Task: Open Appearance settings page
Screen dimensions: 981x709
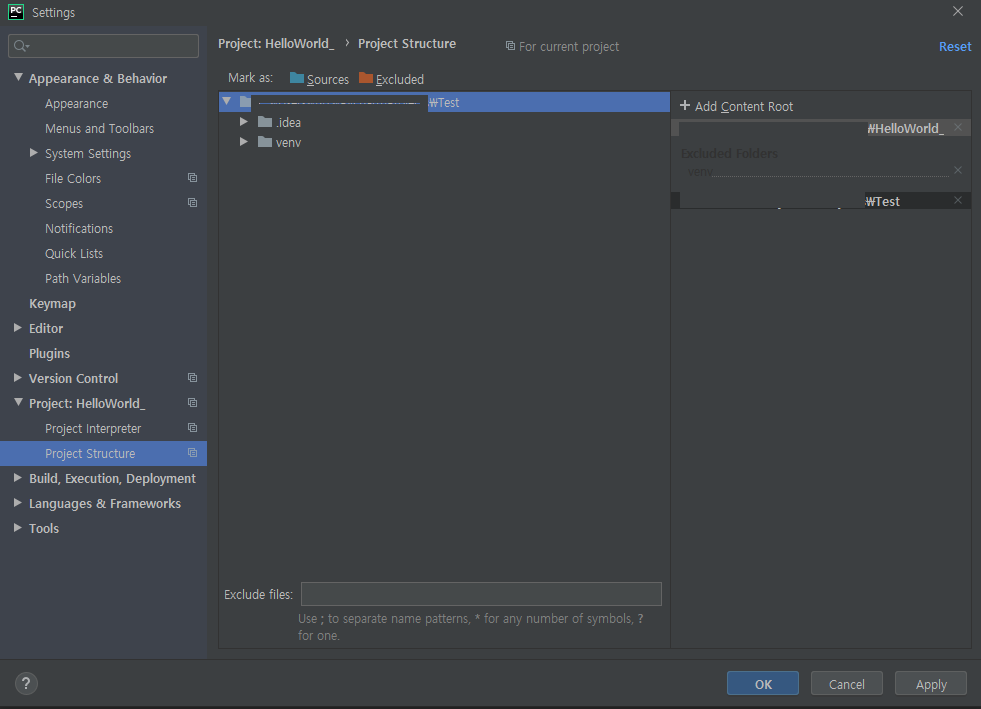Action: (76, 103)
